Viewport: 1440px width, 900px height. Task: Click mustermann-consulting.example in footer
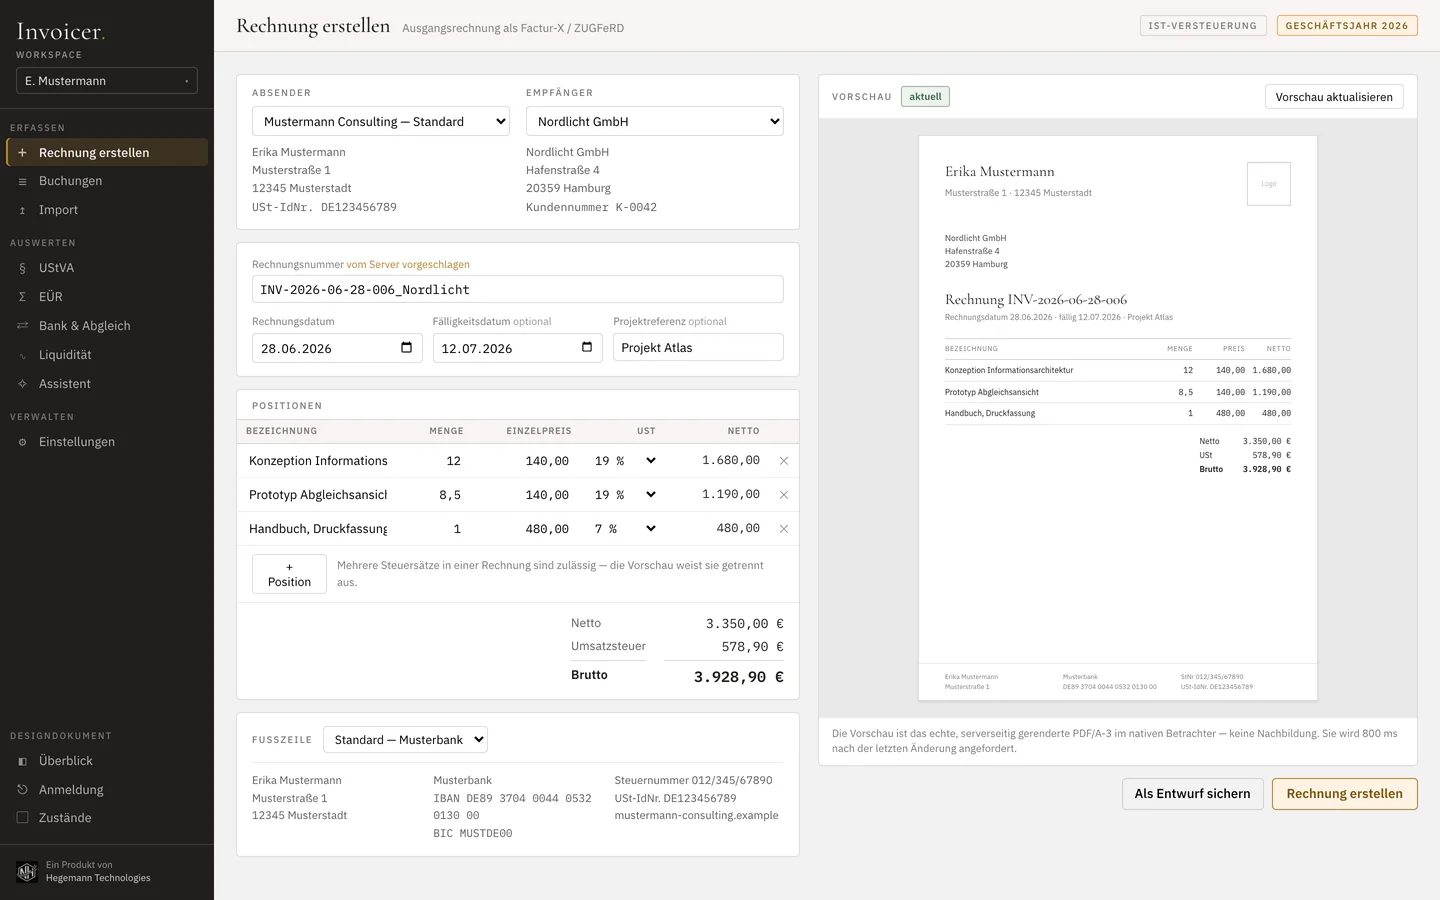696,815
